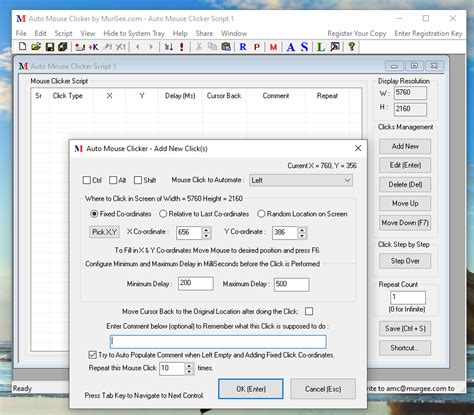
Task: Decrease X Co-ordinate with down spinner
Action: tap(206, 236)
